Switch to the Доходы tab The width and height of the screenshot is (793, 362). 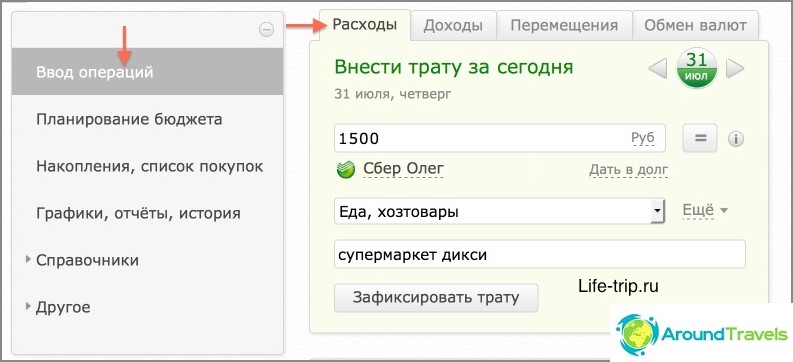(453, 26)
